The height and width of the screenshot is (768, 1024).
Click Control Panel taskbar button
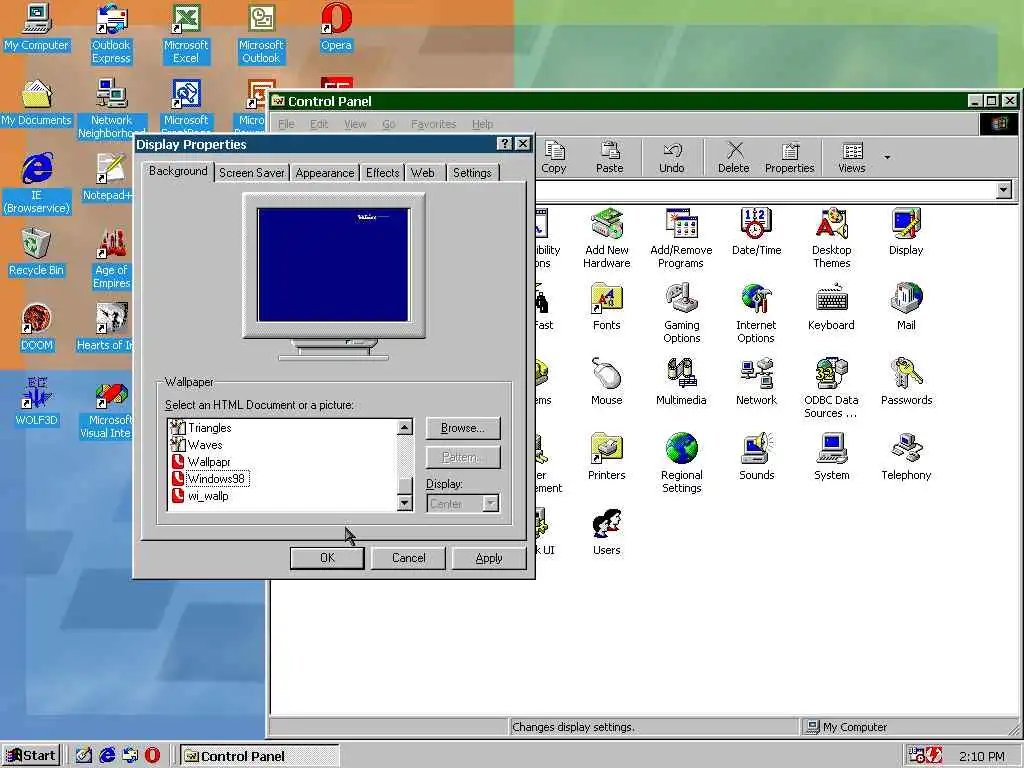coord(260,756)
